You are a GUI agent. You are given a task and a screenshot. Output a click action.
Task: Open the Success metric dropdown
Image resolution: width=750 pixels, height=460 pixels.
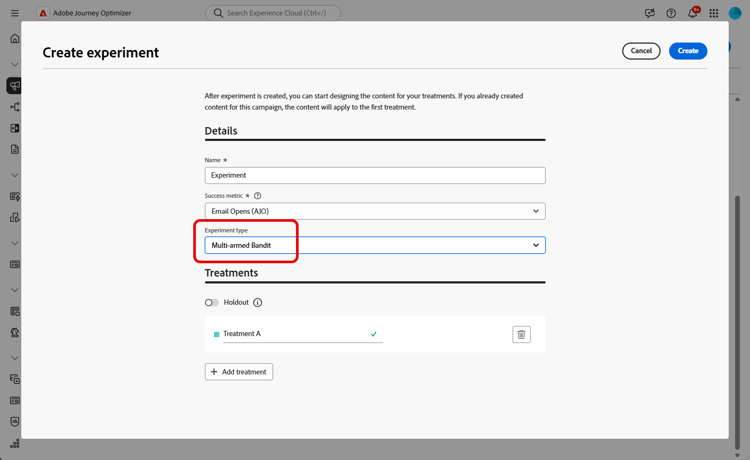375,211
